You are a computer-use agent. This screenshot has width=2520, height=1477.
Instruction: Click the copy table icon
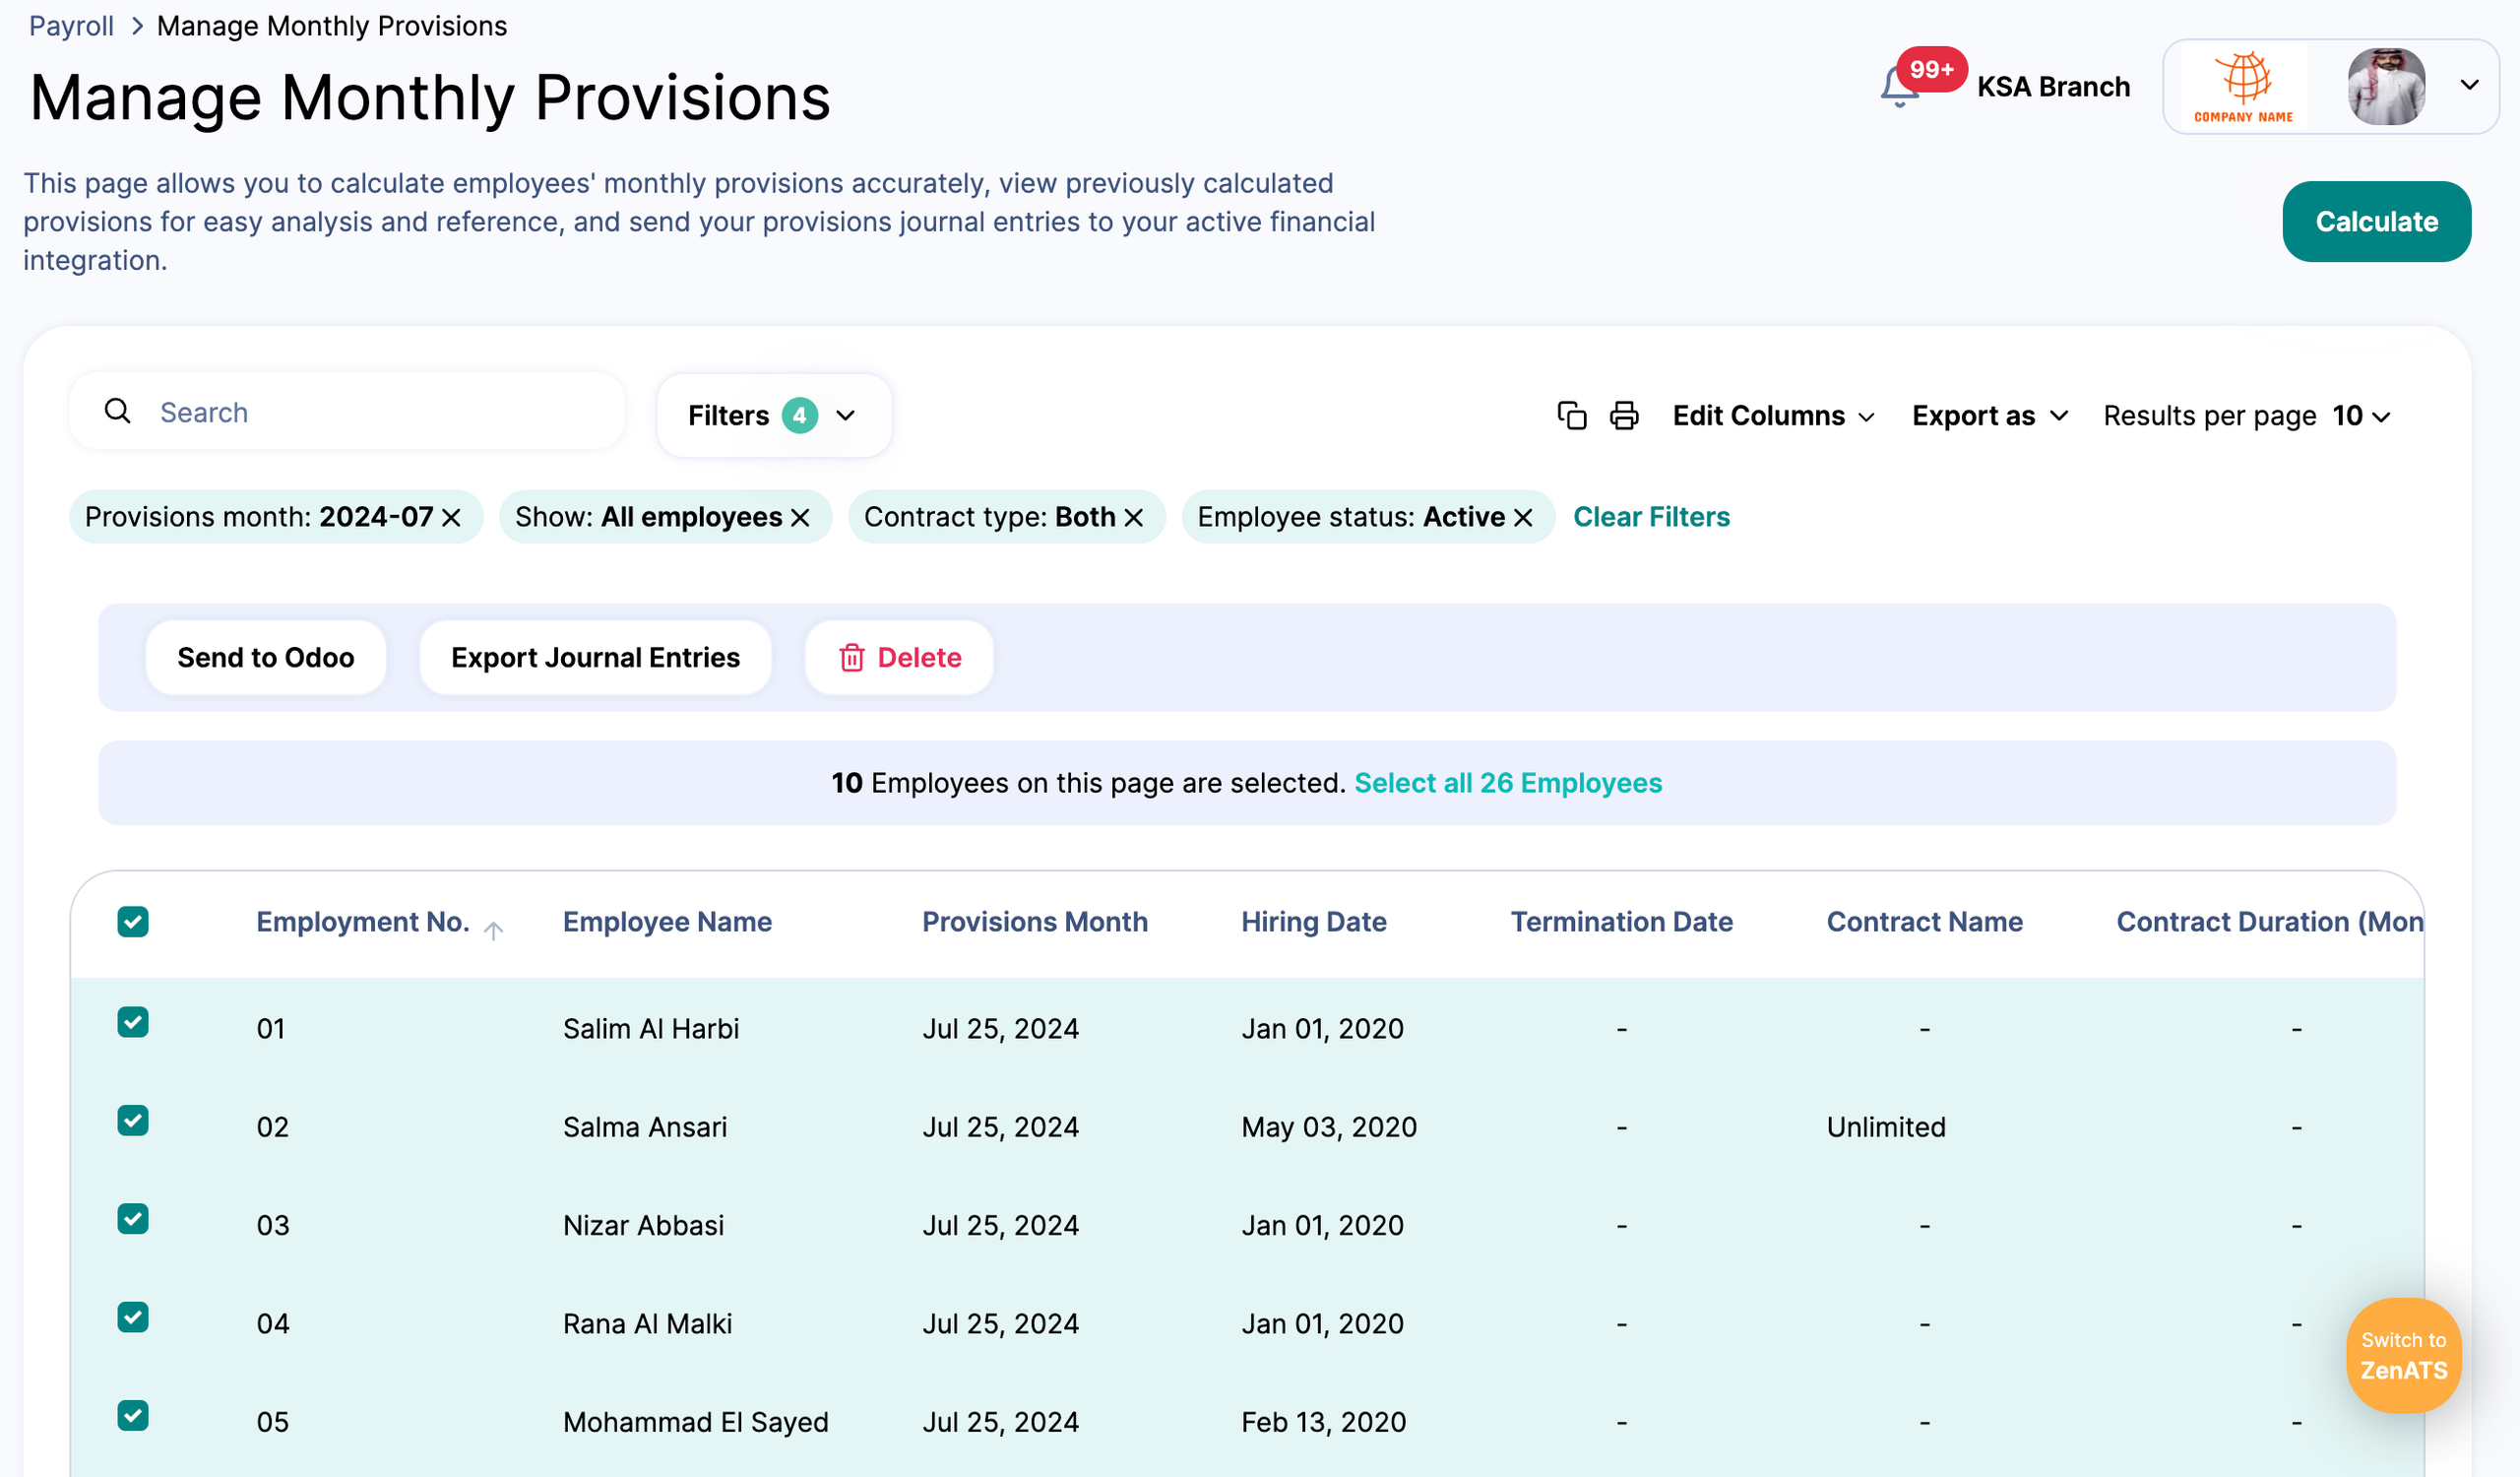[1571, 415]
